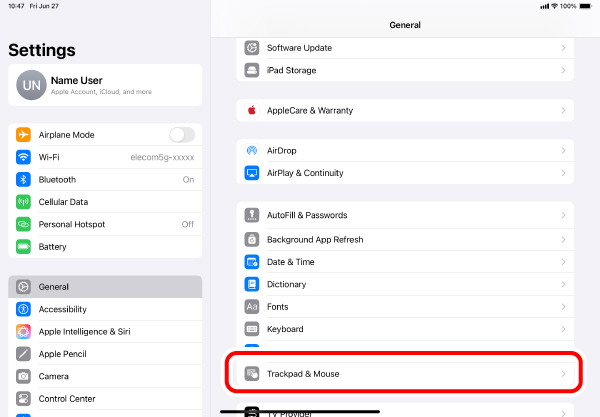Viewport: 600px width, 417px height.
Task: Tap the Bluetooth icon in sidebar
Action: pyautogui.click(x=23, y=180)
